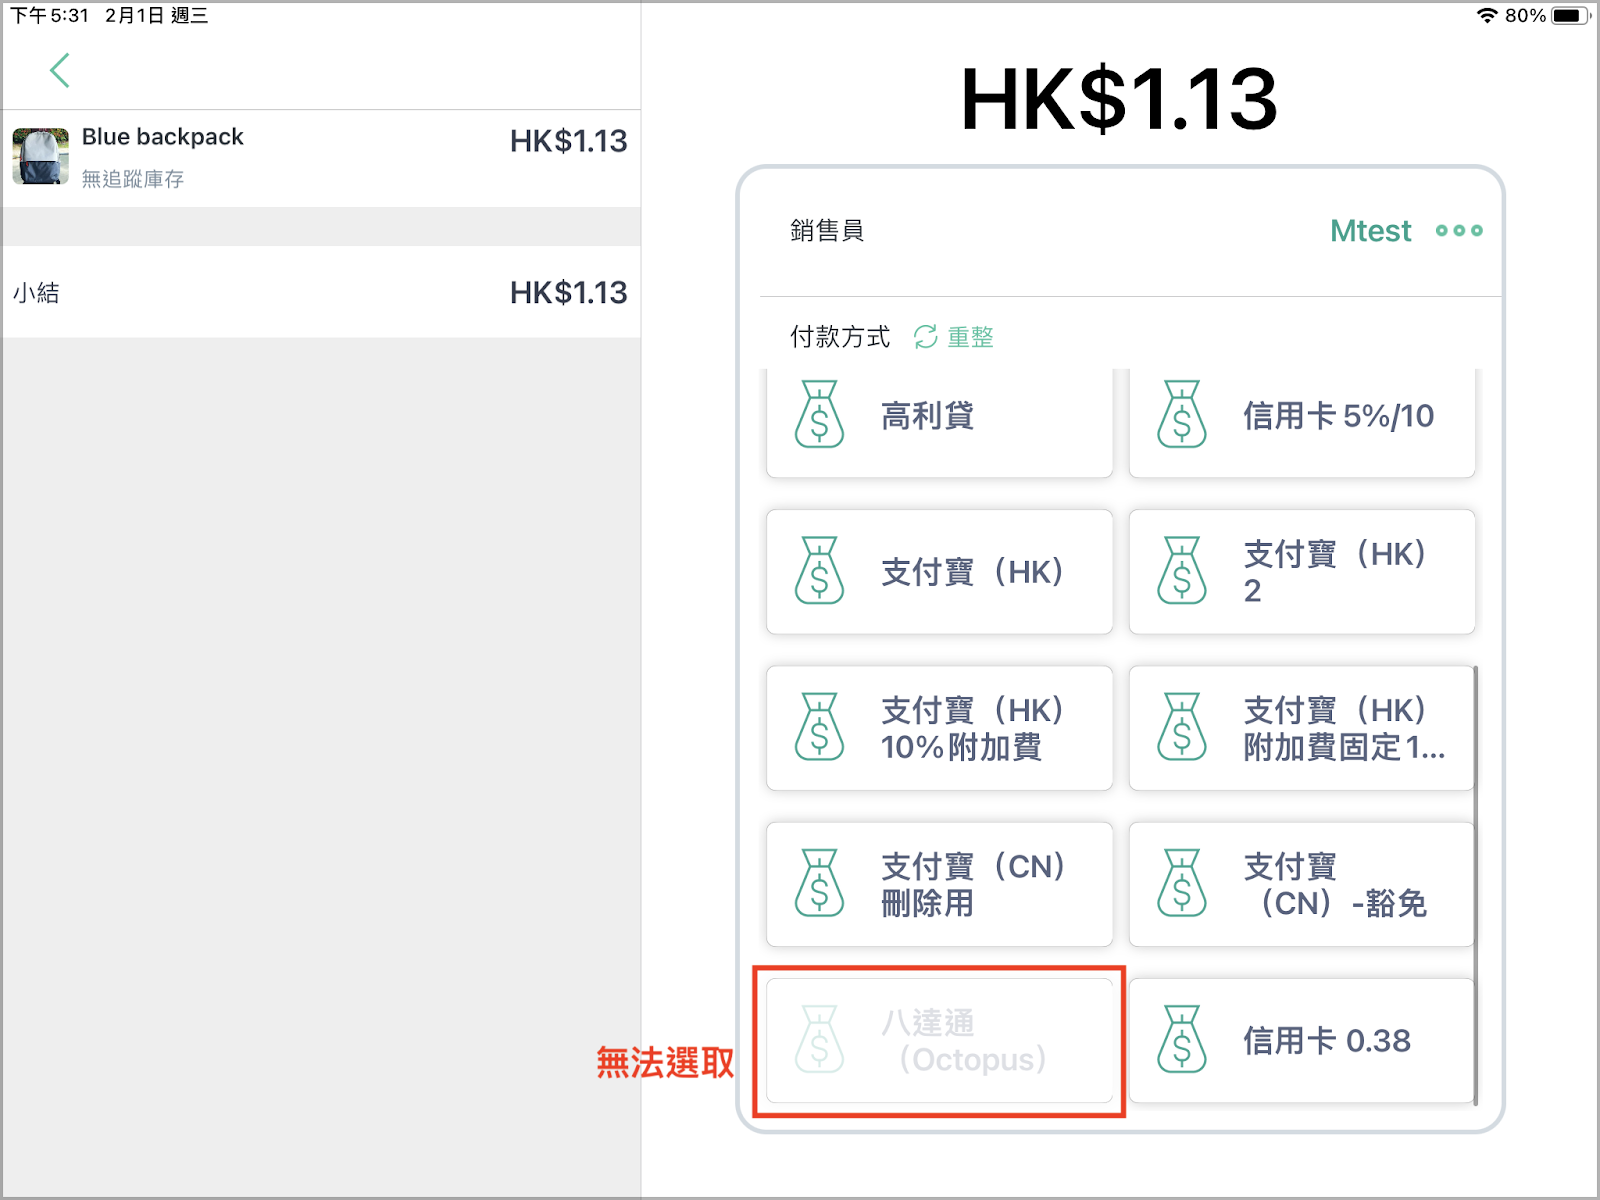This screenshot has width=1600, height=1200.
Task: Open the salesperson three-dots menu
Action: click(1459, 231)
